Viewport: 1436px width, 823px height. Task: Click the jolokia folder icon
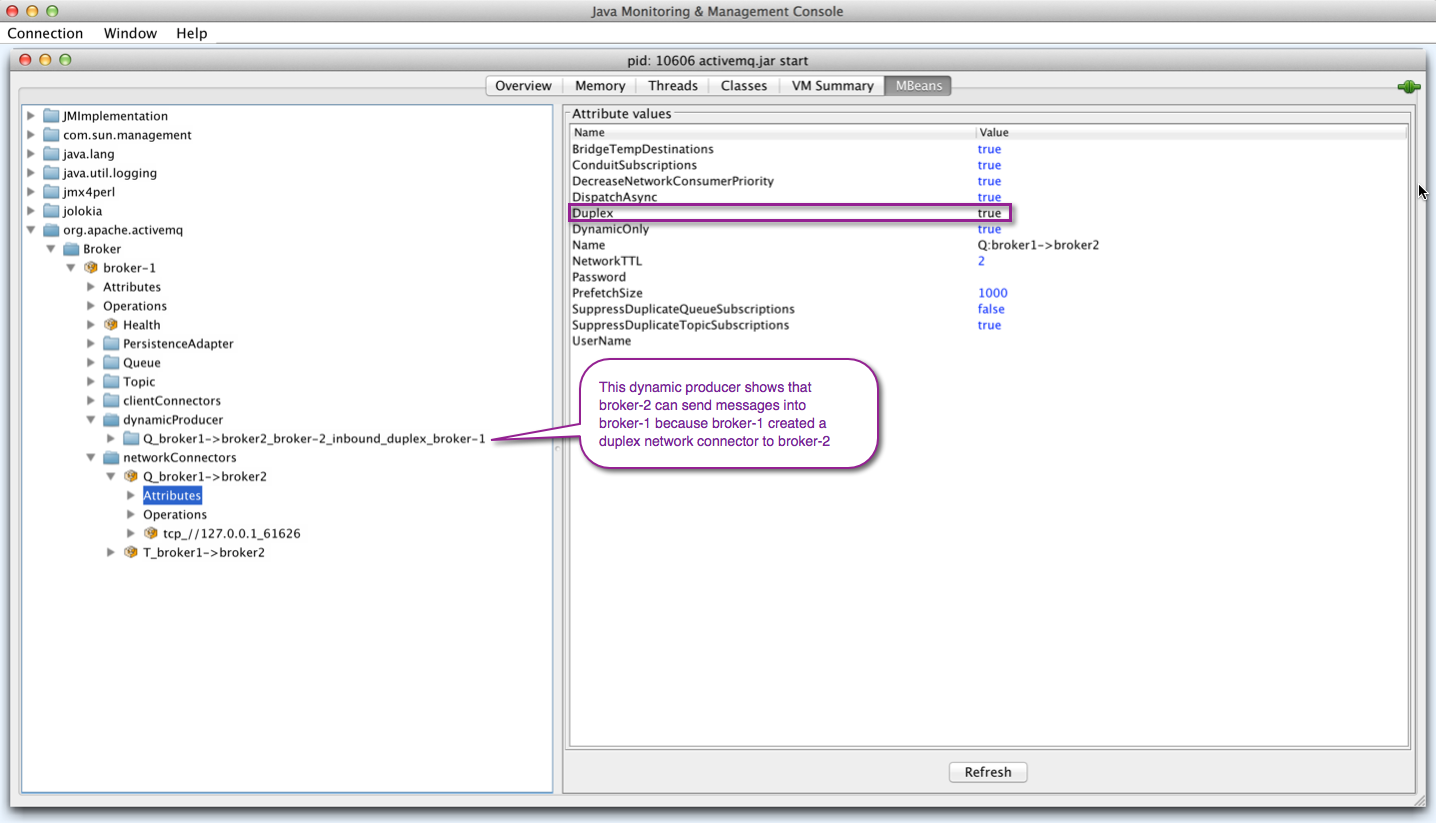[51, 211]
